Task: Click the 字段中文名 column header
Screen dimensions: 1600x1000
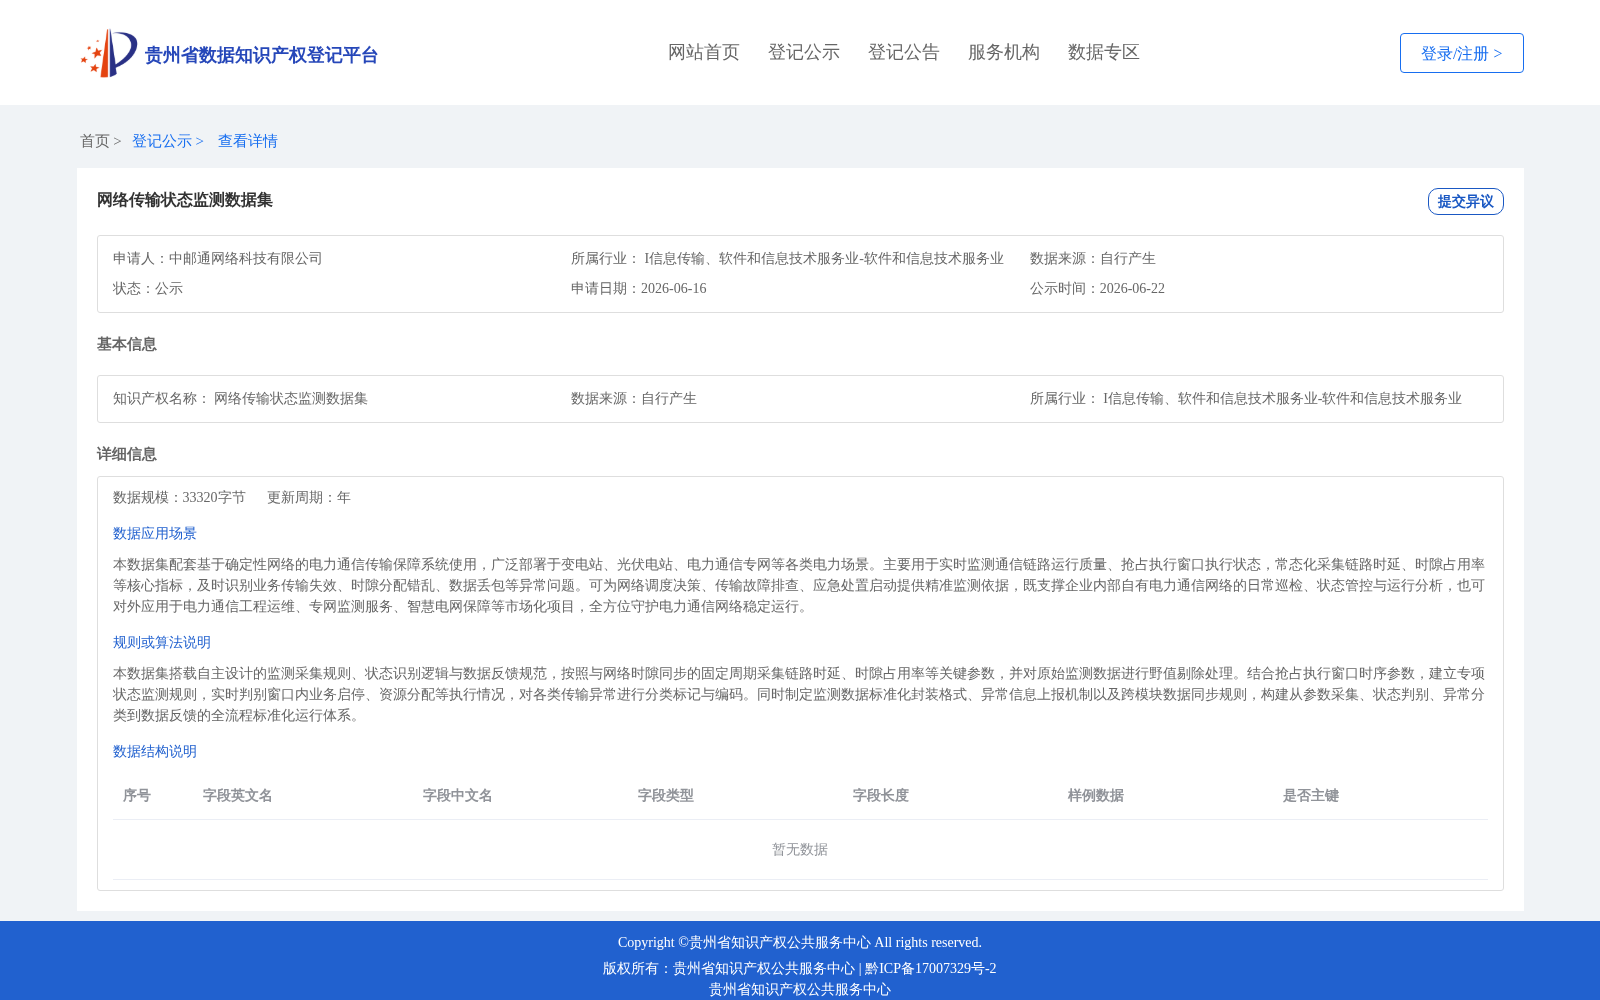Action: pyautogui.click(x=458, y=795)
